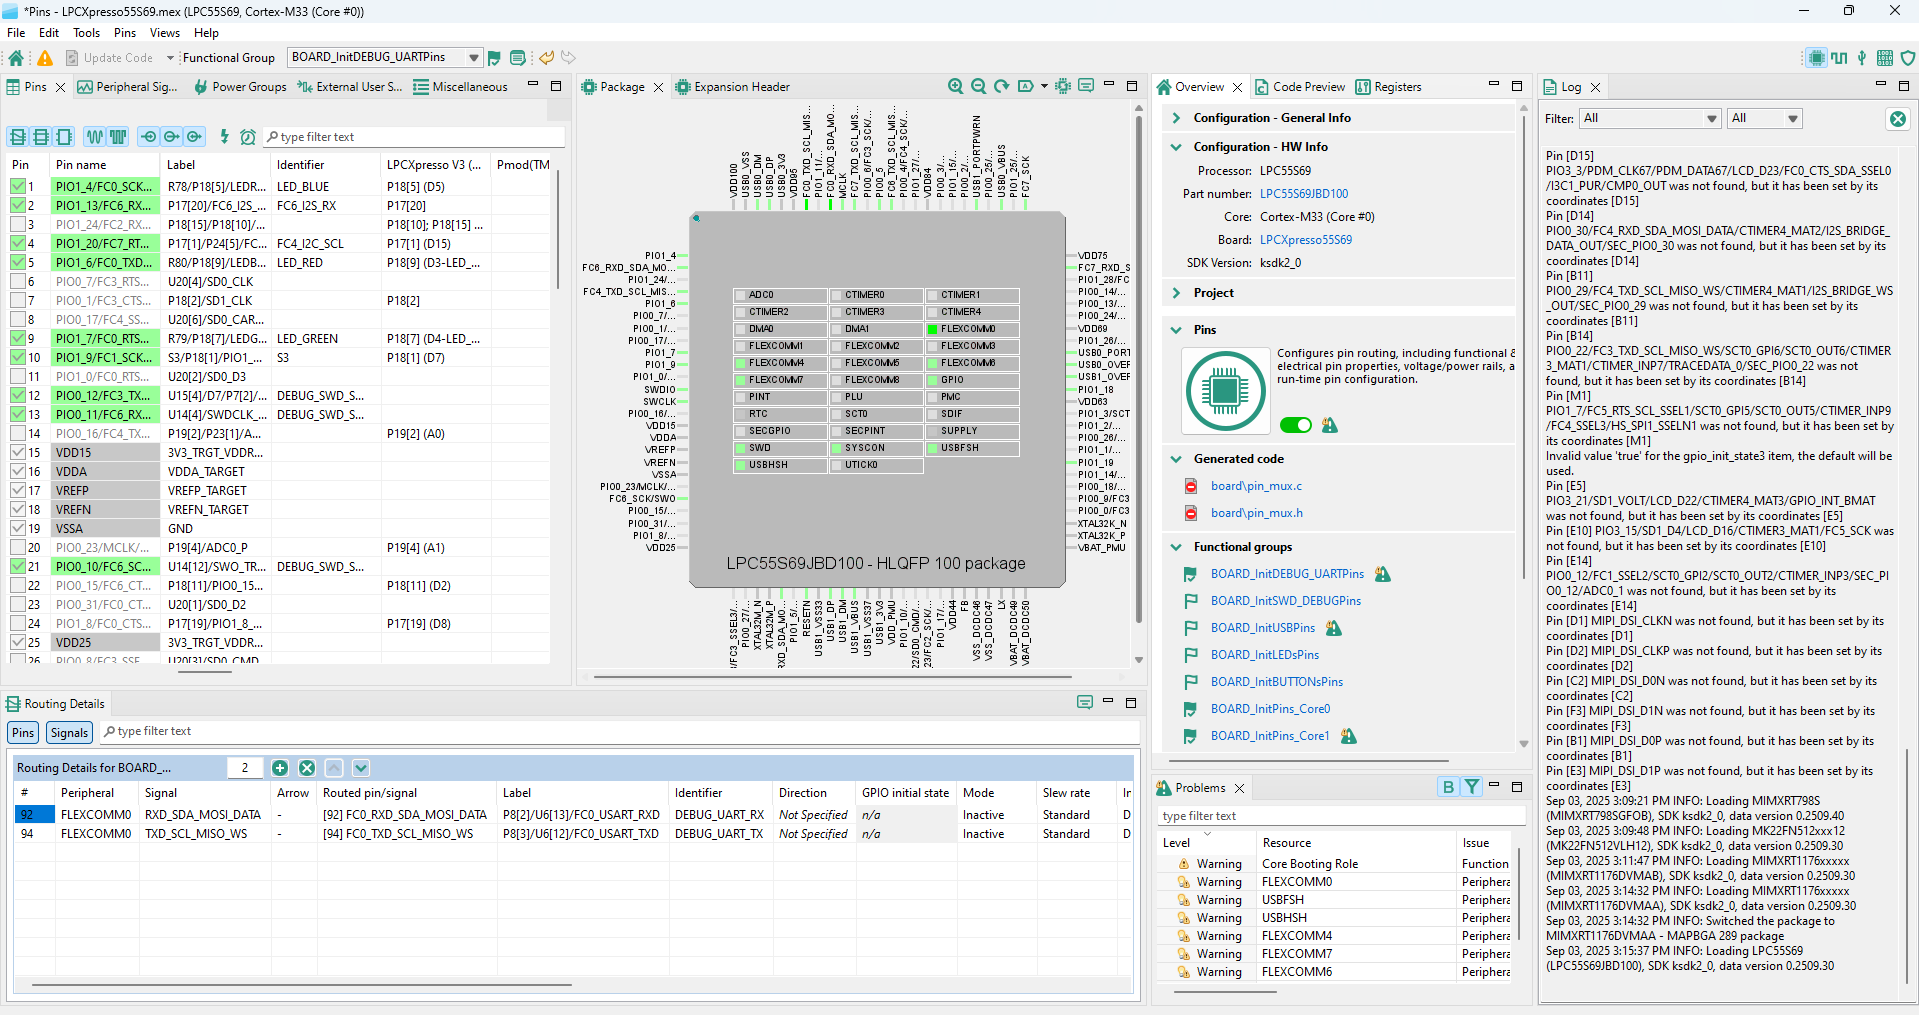Click the undo arrow in the toolbar
Image resolution: width=1919 pixels, height=1015 pixels.
click(546, 58)
